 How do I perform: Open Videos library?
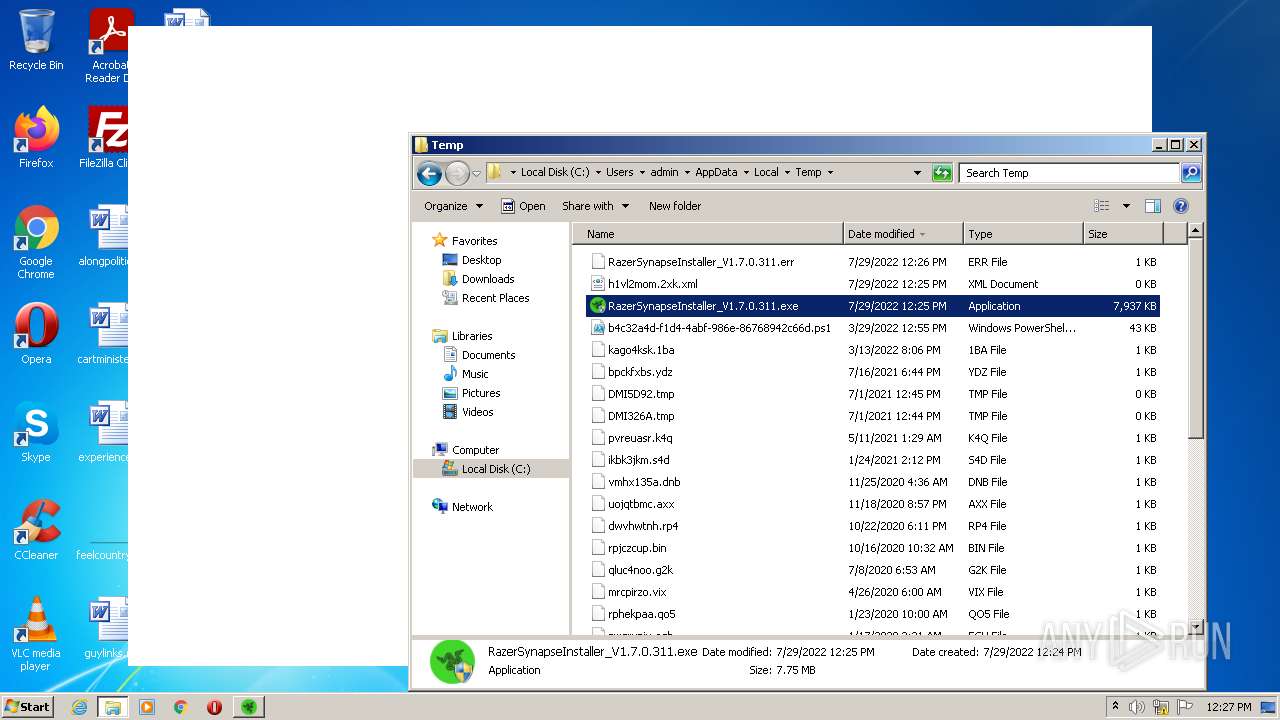(x=477, y=412)
